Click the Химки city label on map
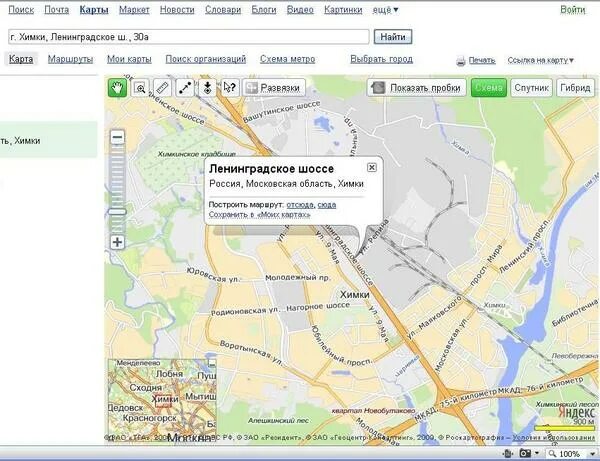 354,295
